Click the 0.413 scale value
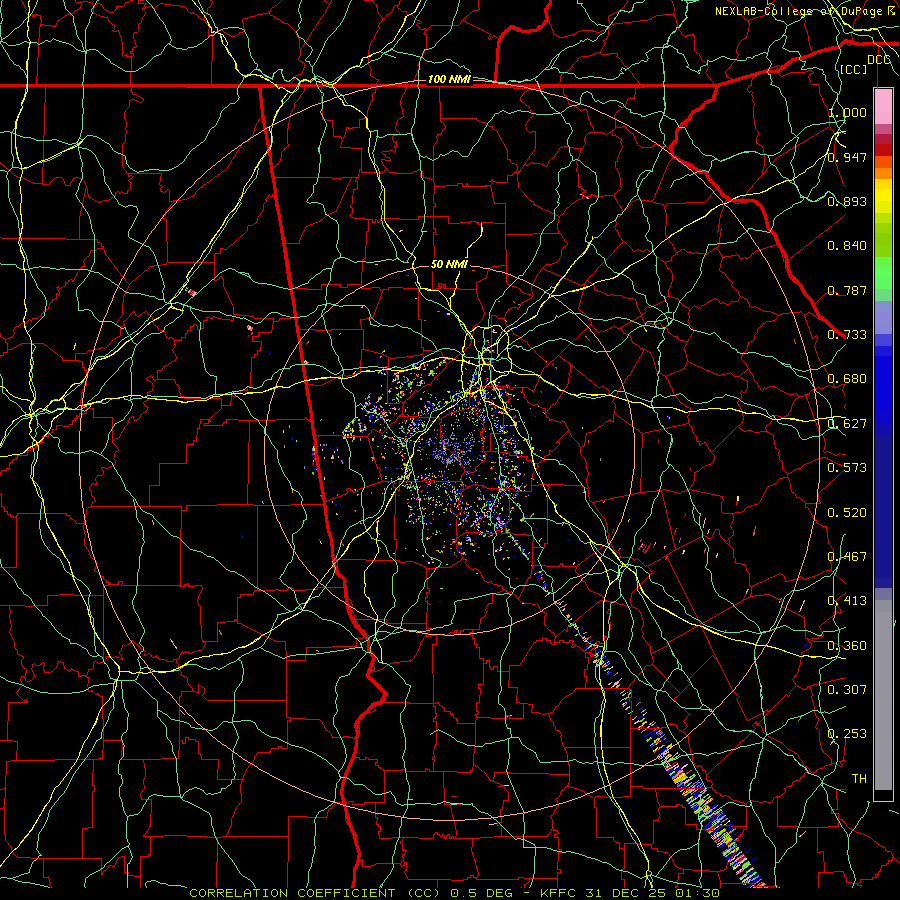This screenshot has height=900, width=900. pyautogui.click(x=847, y=601)
